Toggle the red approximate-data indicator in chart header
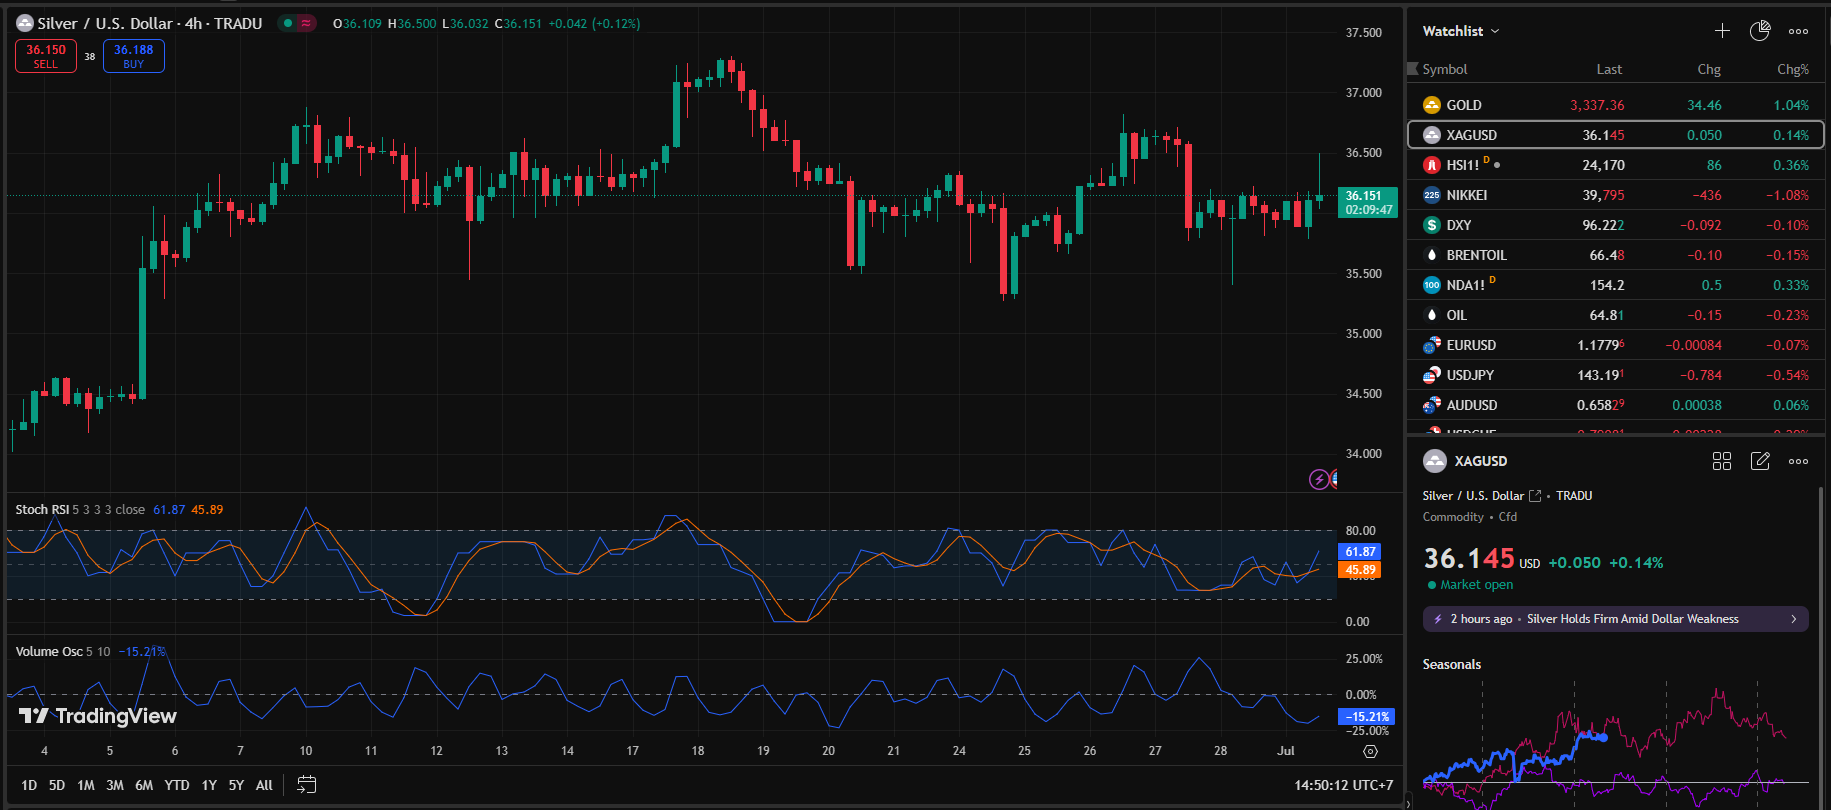The height and width of the screenshot is (810, 1831). click(306, 23)
